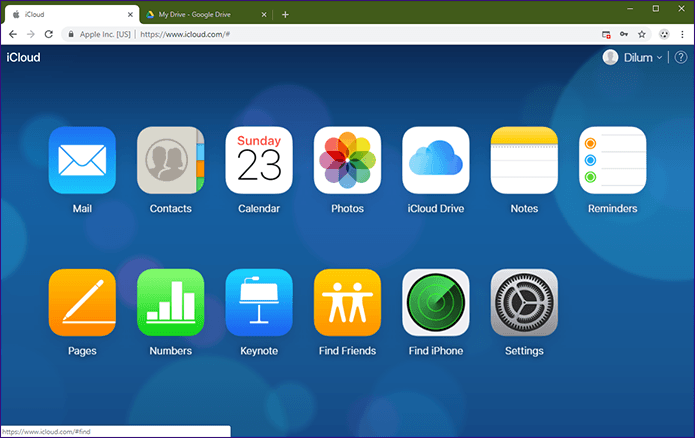Open the Contacts app icon
695x438 pixels.
(171, 160)
